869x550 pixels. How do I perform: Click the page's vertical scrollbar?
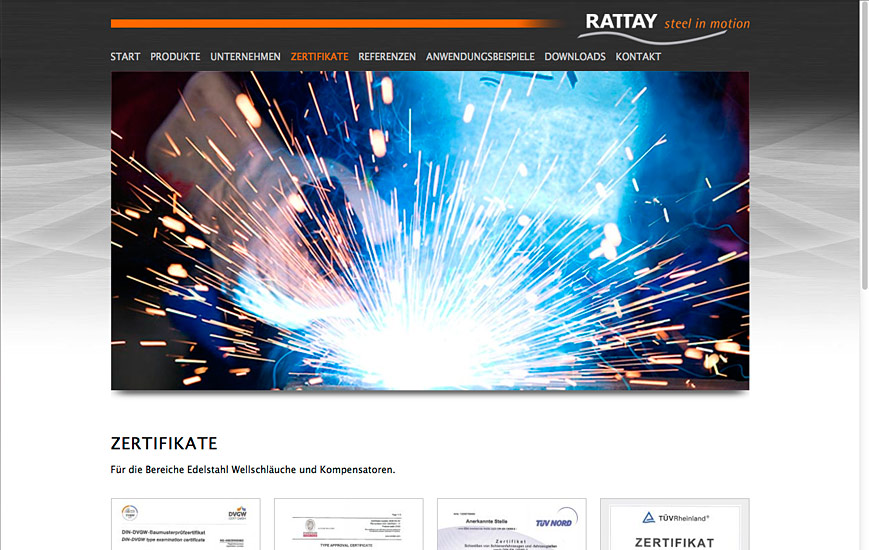click(x=865, y=144)
